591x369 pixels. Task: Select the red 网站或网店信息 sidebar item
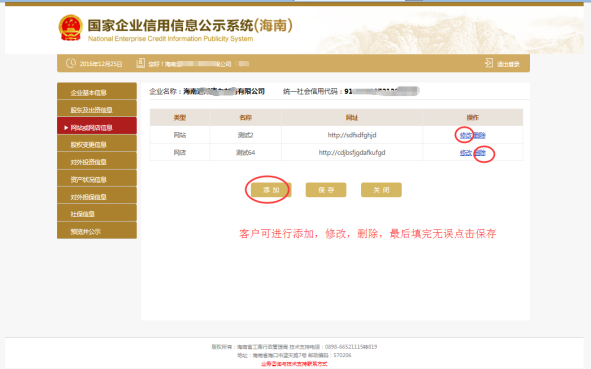[97, 127]
